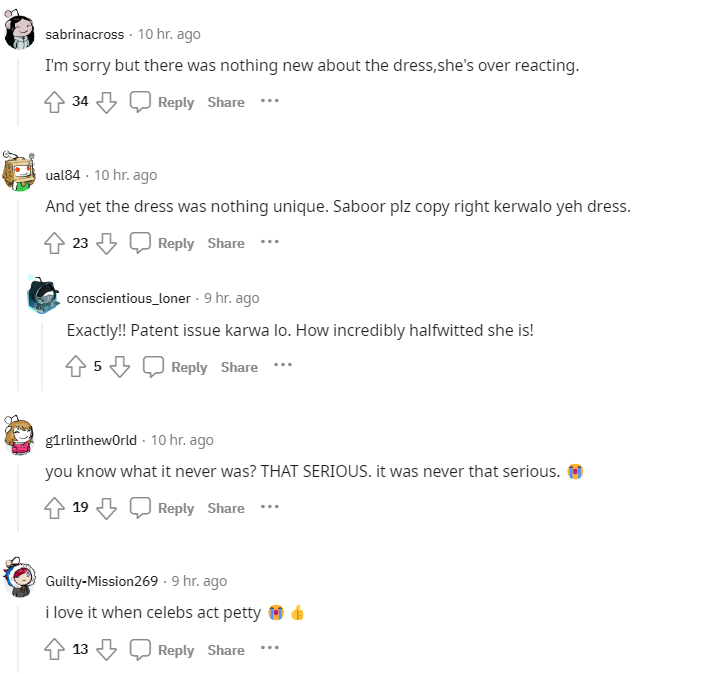The image size is (703, 674).
Task: Downvote Guilty-Mission269's comment
Action: [107, 650]
